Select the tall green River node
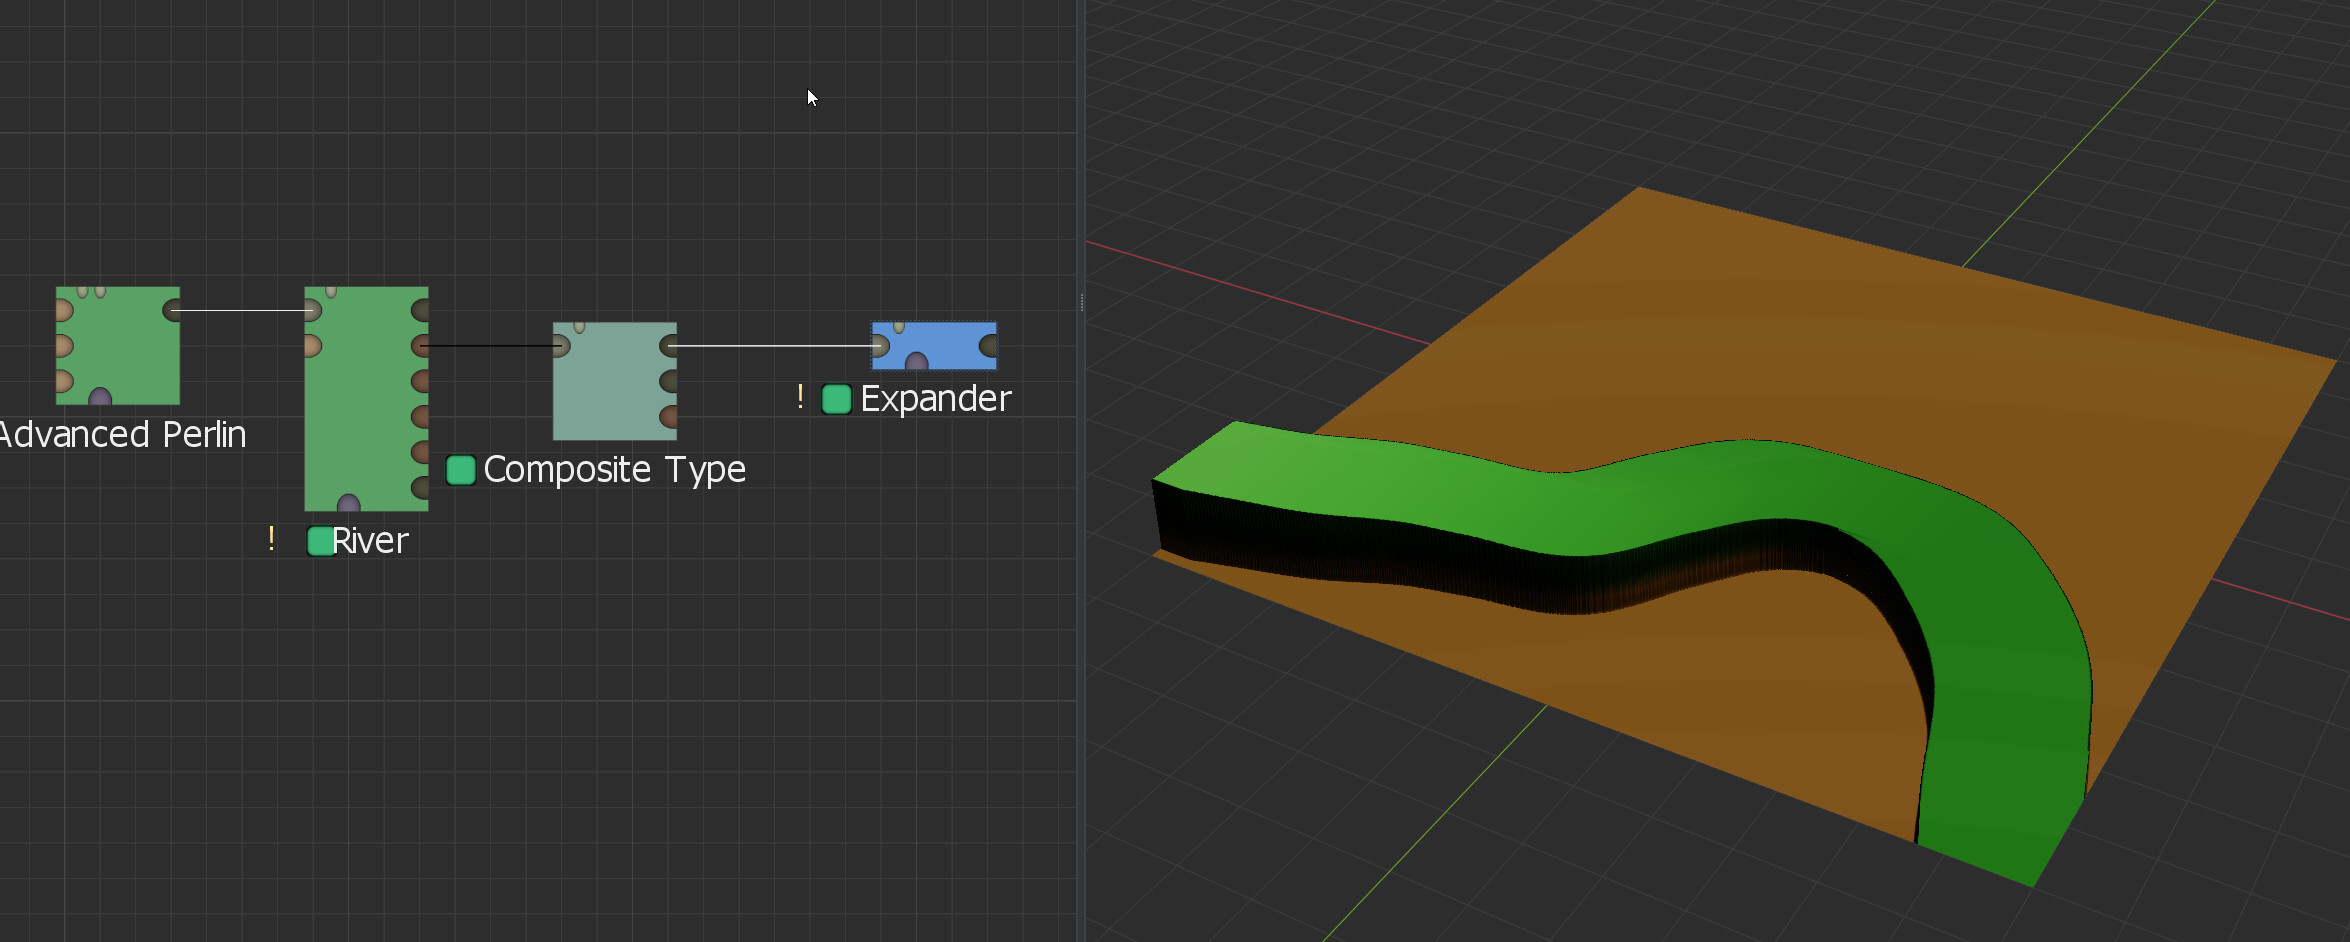The image size is (2350, 942). click(366, 400)
